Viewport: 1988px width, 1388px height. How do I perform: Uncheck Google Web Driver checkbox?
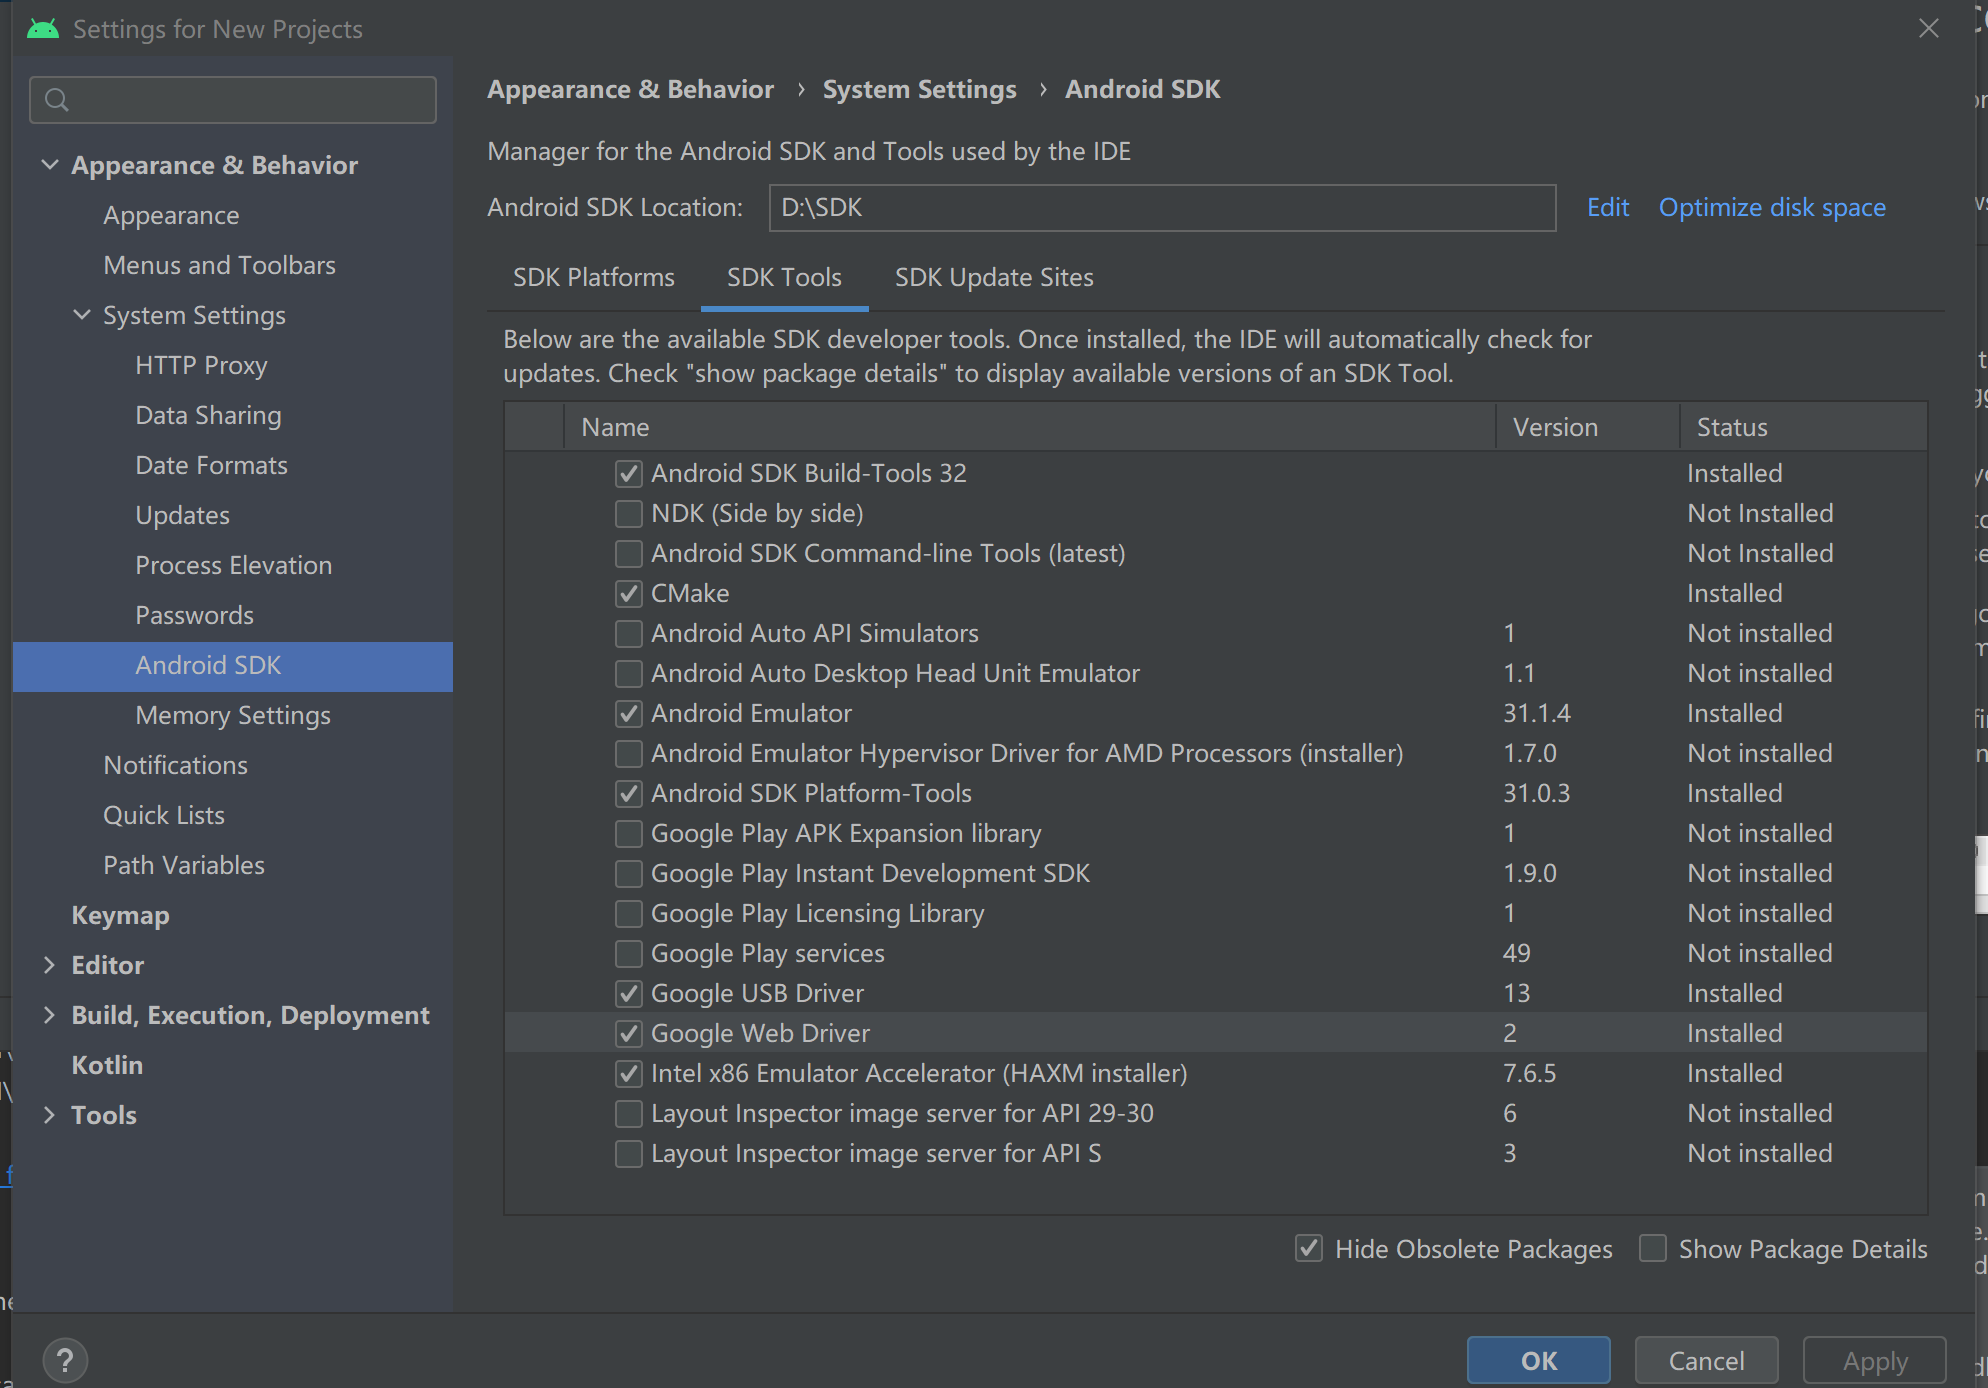click(628, 1033)
